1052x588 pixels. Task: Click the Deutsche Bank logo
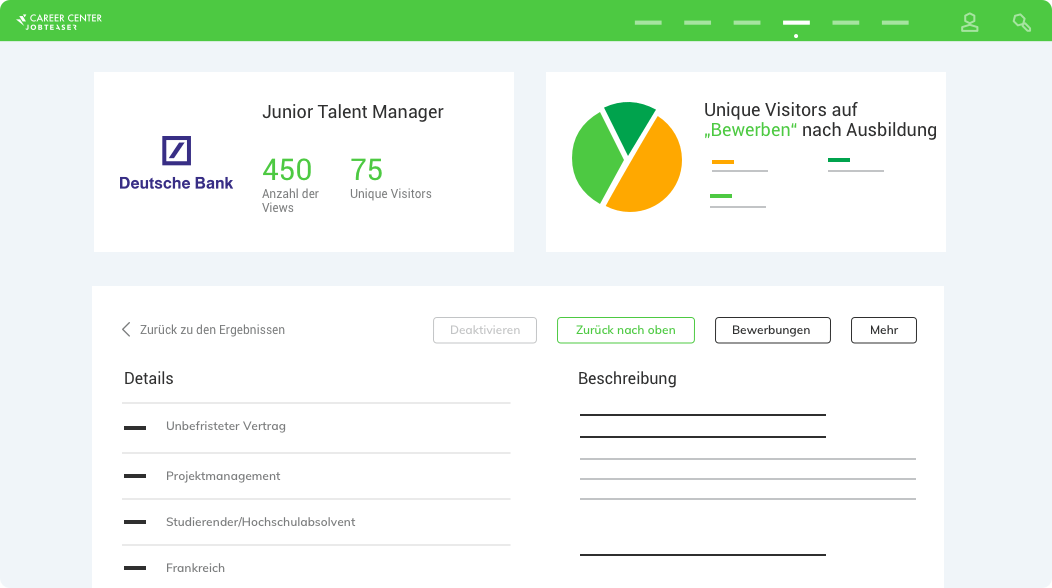point(176,164)
